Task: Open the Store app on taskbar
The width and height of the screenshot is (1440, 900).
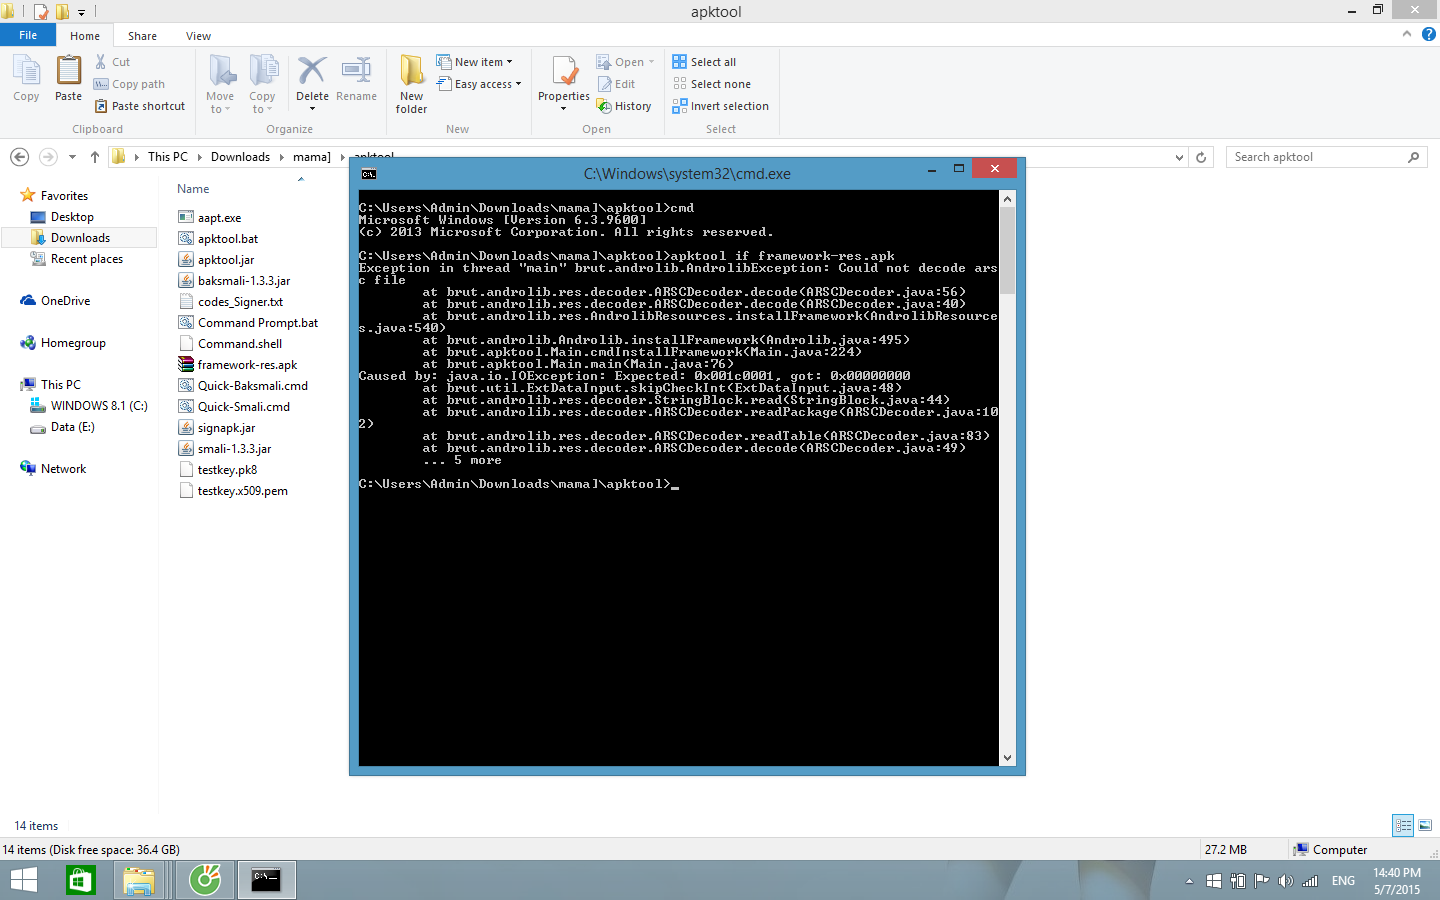Action: tap(80, 880)
